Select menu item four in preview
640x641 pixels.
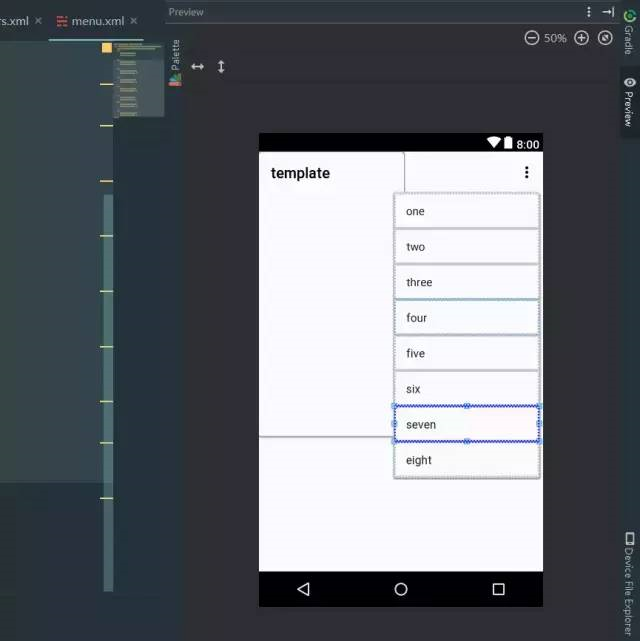click(x=466, y=318)
